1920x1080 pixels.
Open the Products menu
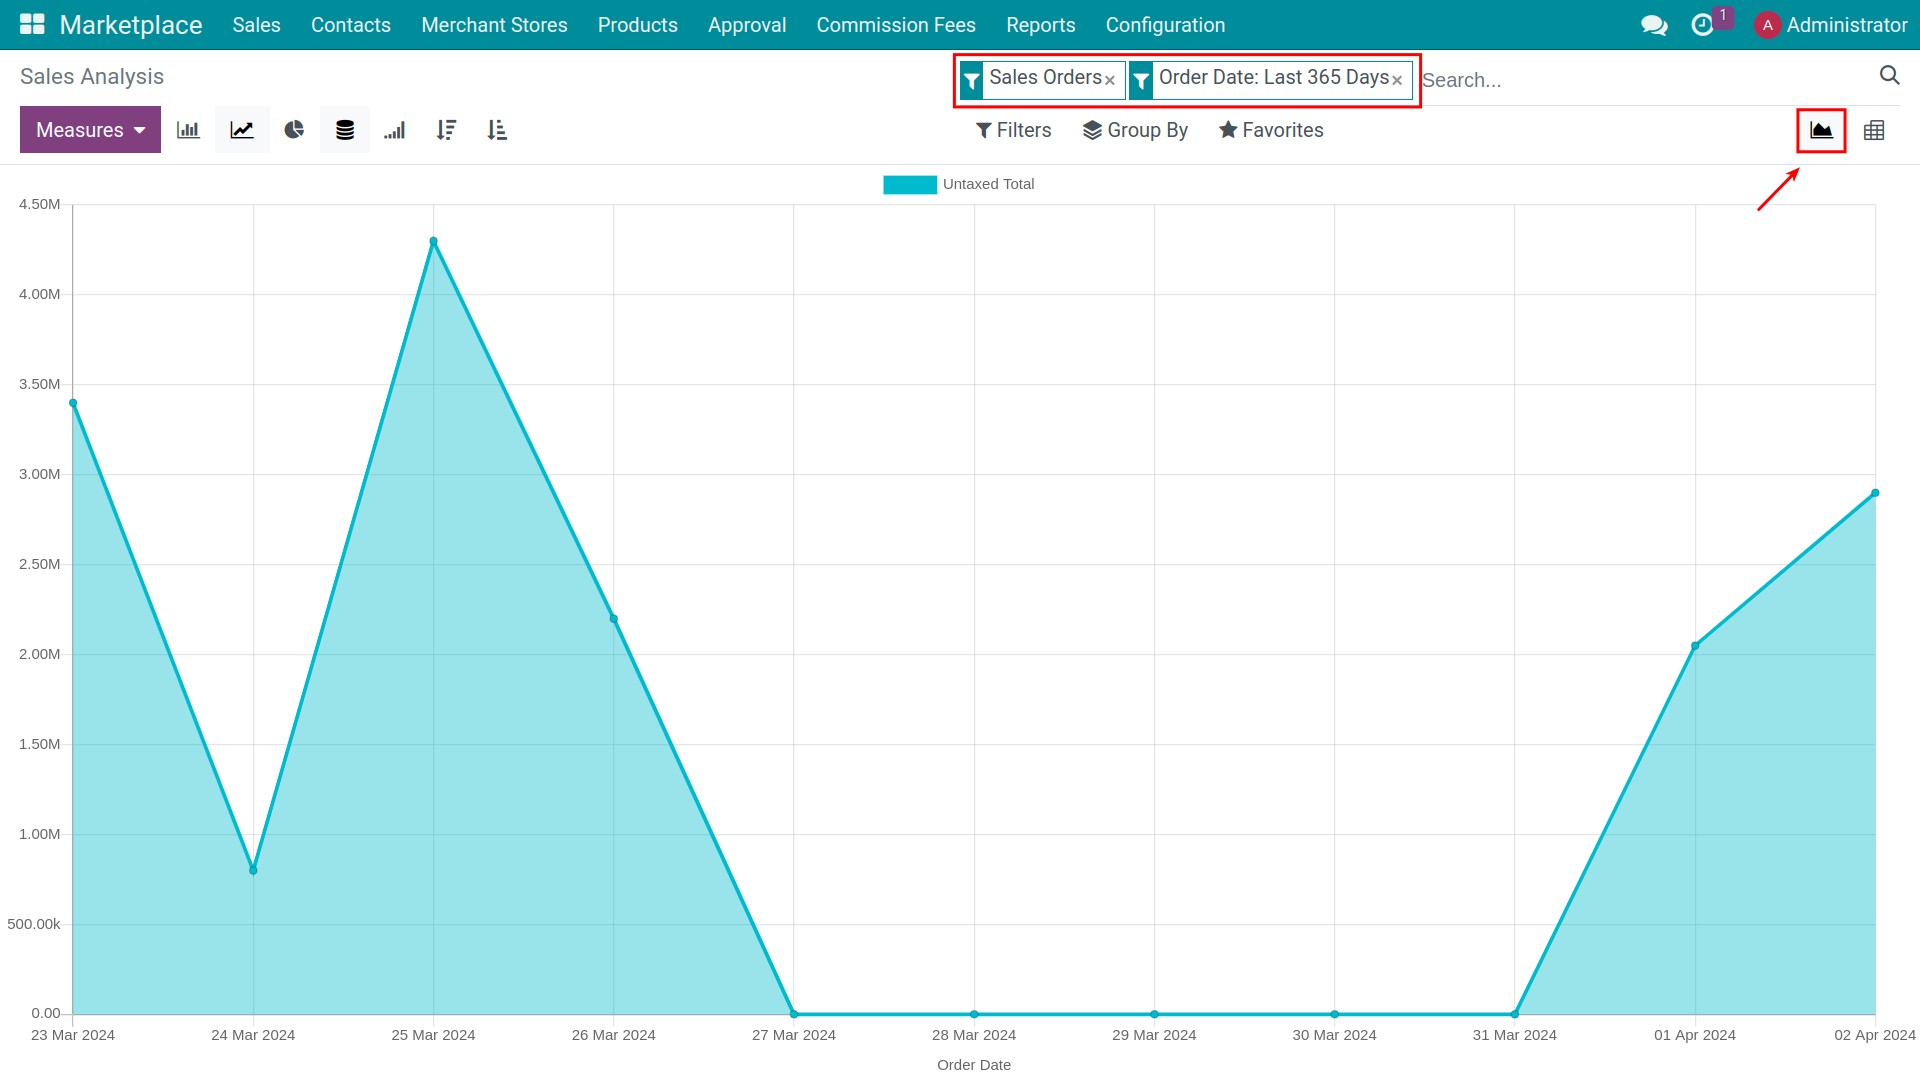637,25
